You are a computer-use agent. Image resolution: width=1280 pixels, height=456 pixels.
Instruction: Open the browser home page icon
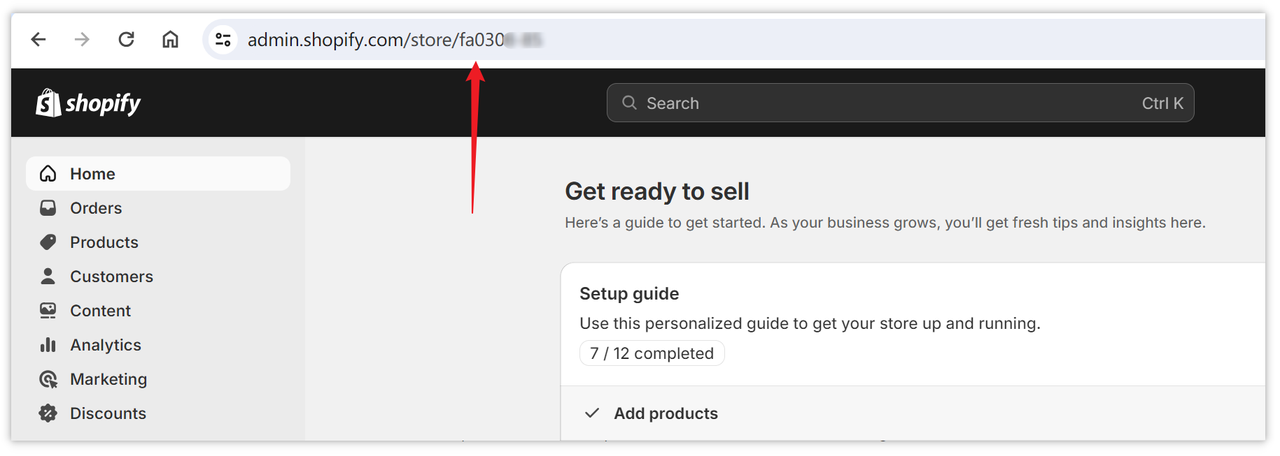170,40
